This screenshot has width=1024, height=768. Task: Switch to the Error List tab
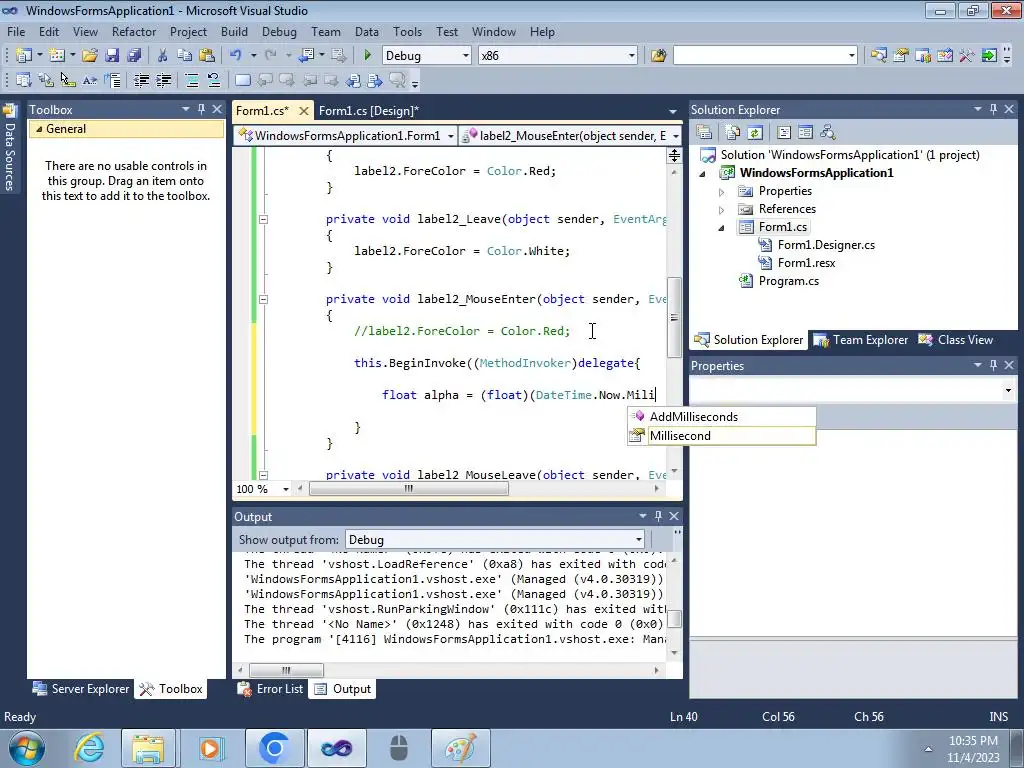pyautogui.click(x=270, y=688)
